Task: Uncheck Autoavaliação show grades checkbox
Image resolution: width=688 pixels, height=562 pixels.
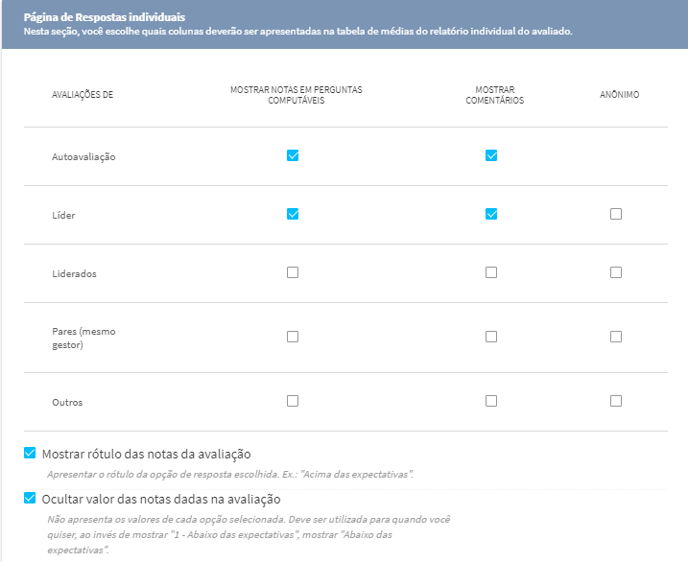Action: (293, 155)
